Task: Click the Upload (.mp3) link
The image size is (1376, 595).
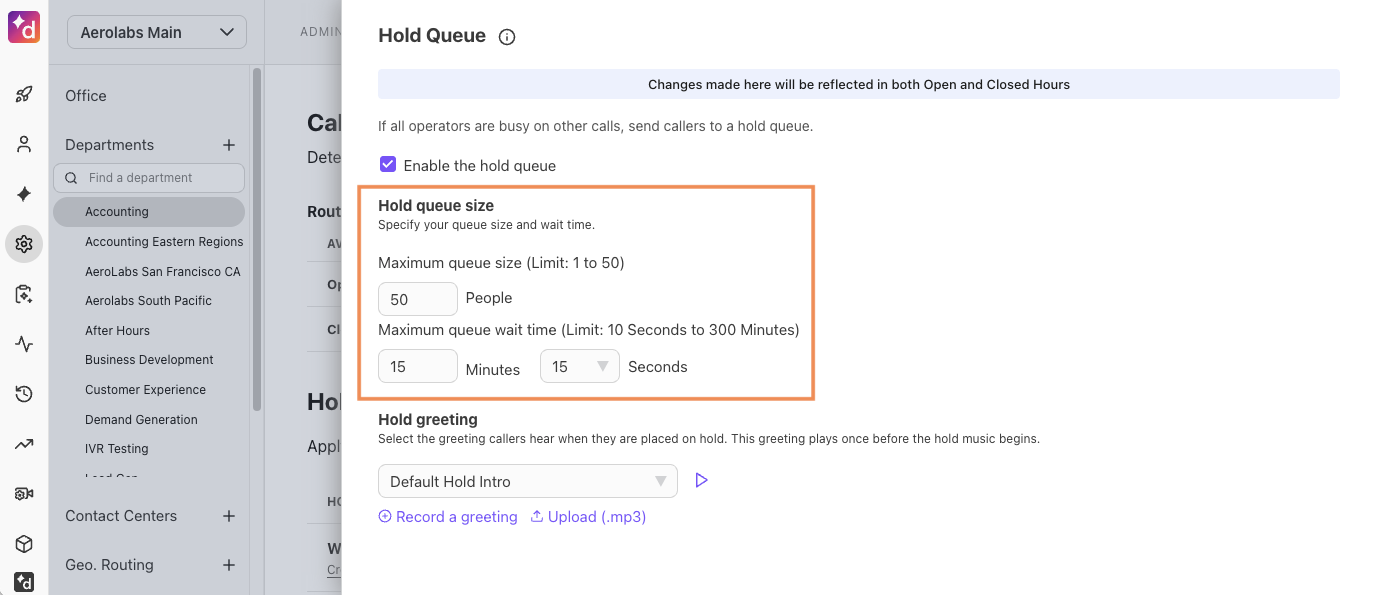Action: click(588, 517)
